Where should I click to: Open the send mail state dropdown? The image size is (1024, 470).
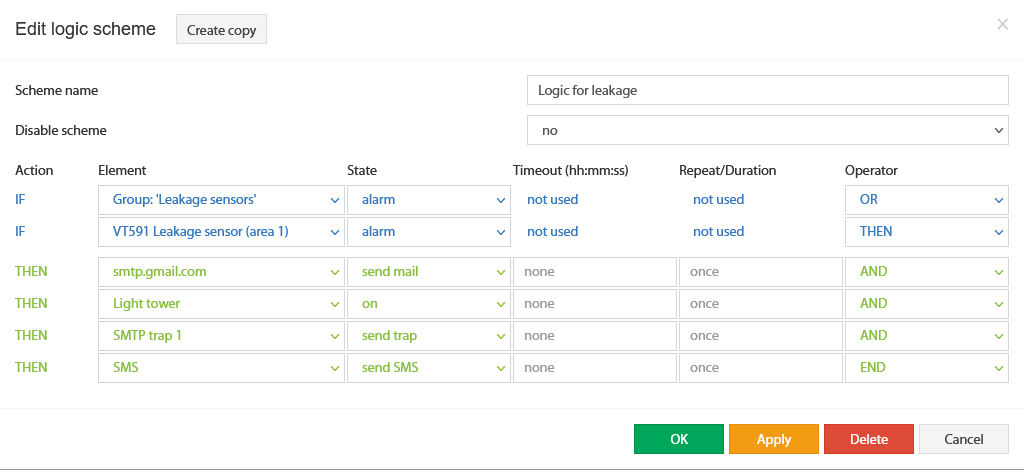pyautogui.click(x=428, y=272)
